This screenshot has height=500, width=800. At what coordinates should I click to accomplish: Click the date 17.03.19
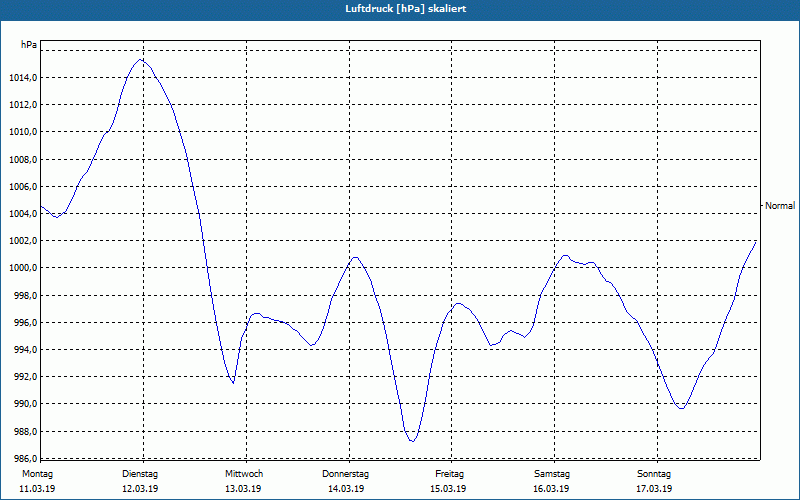tap(654, 489)
